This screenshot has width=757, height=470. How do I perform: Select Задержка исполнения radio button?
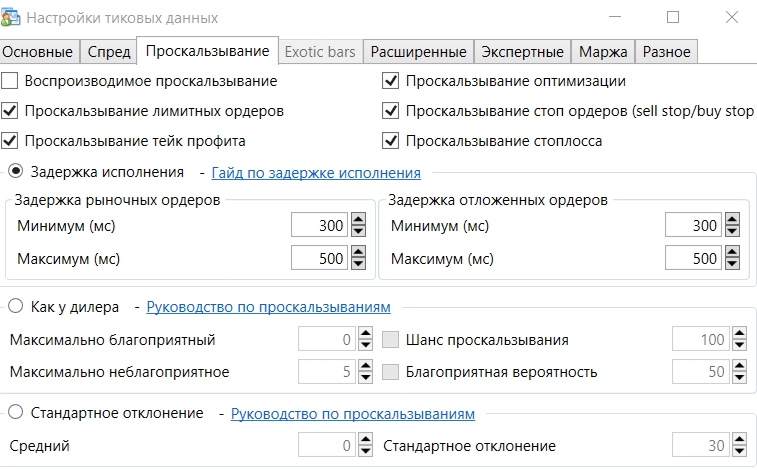coord(15,171)
